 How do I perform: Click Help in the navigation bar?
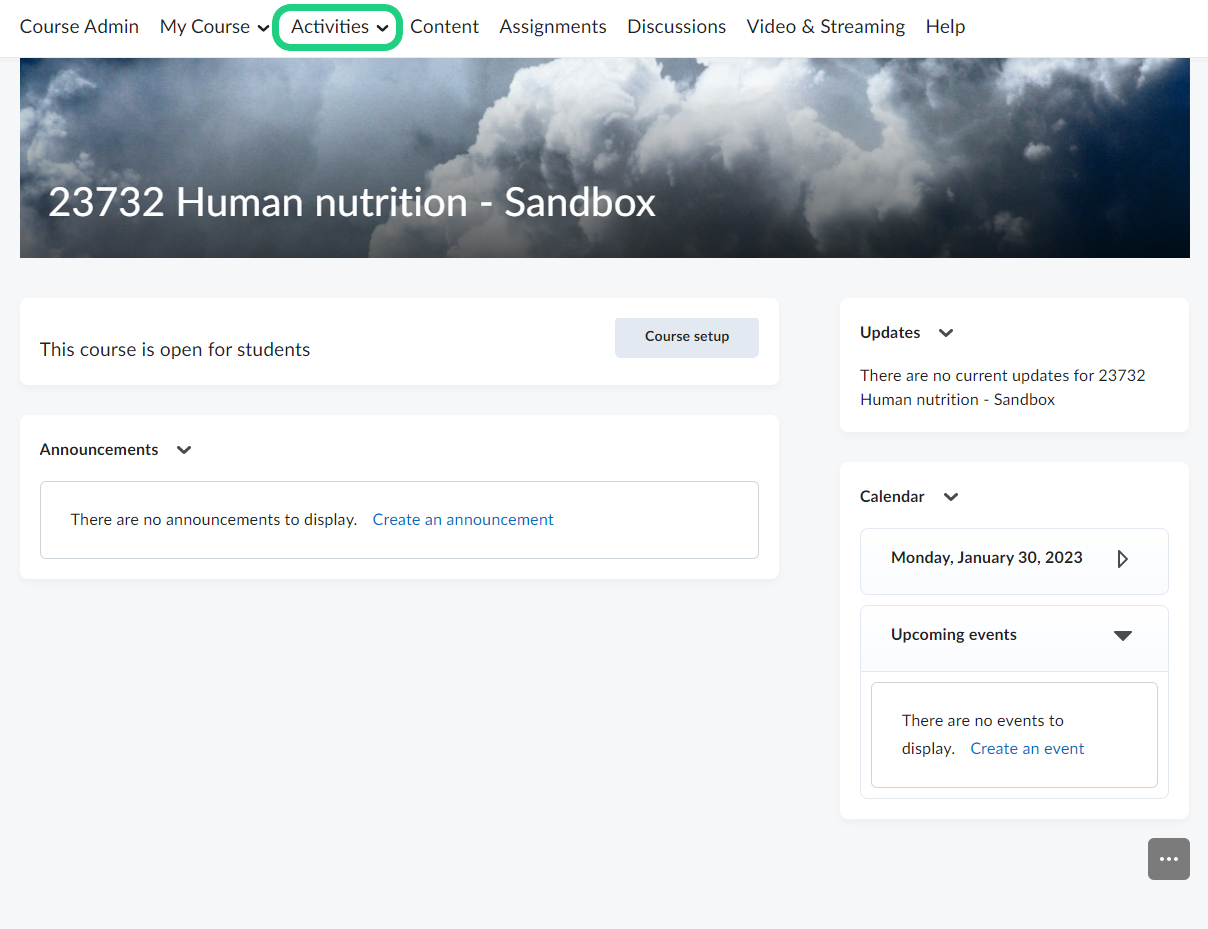(x=945, y=27)
